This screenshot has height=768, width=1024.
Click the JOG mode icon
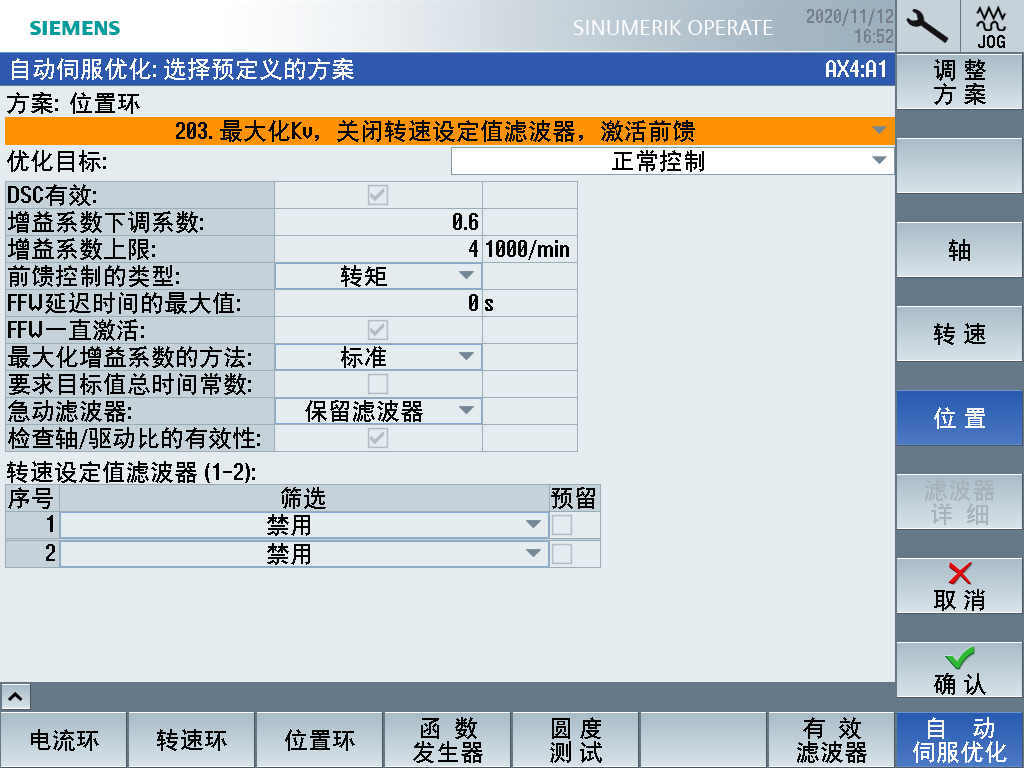991,25
